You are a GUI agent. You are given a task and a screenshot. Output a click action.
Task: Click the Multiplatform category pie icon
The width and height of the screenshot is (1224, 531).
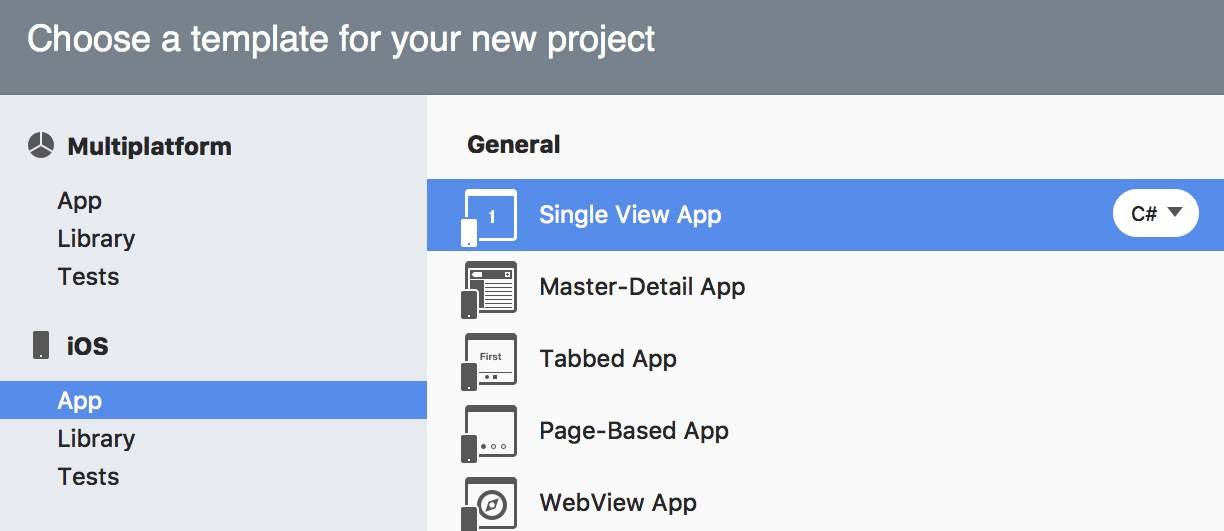[x=40, y=146]
